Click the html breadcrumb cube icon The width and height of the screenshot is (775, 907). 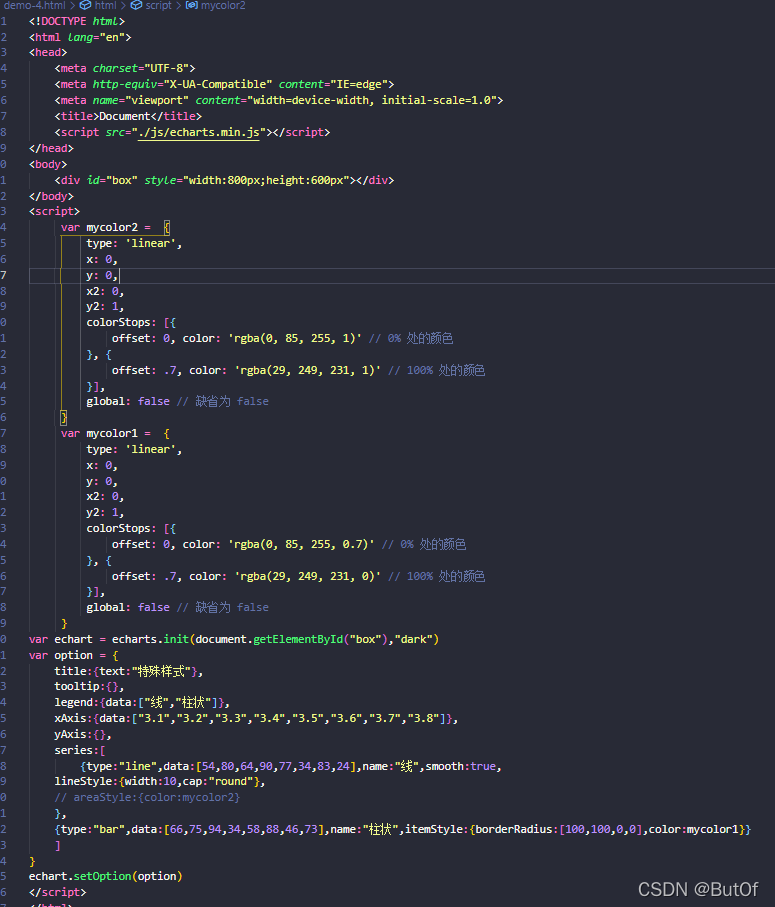point(86,5)
